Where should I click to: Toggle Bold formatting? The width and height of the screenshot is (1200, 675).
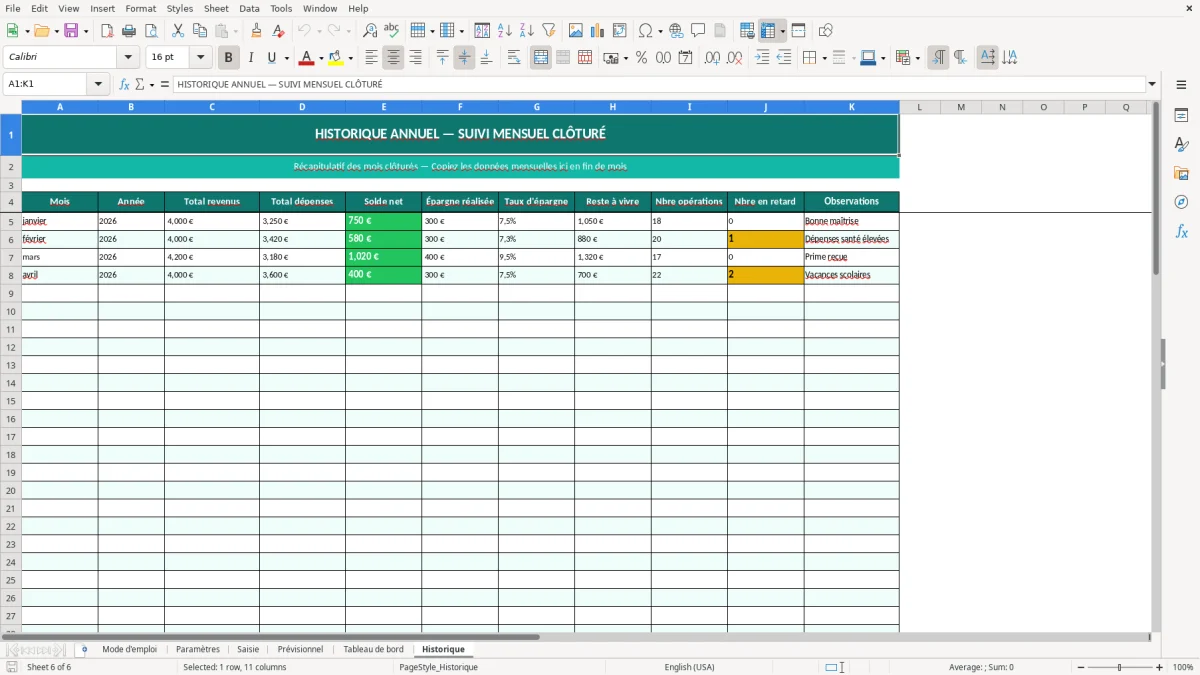229,58
